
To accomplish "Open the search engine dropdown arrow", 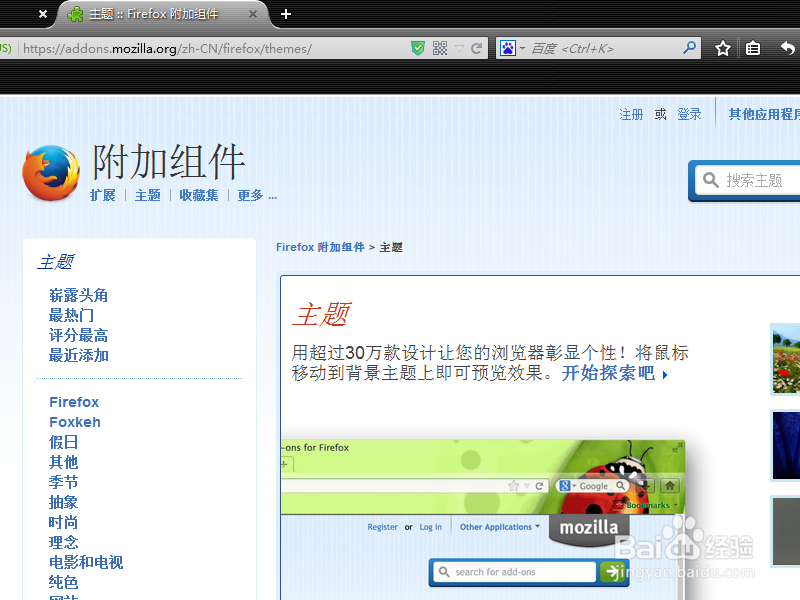I will pos(522,48).
